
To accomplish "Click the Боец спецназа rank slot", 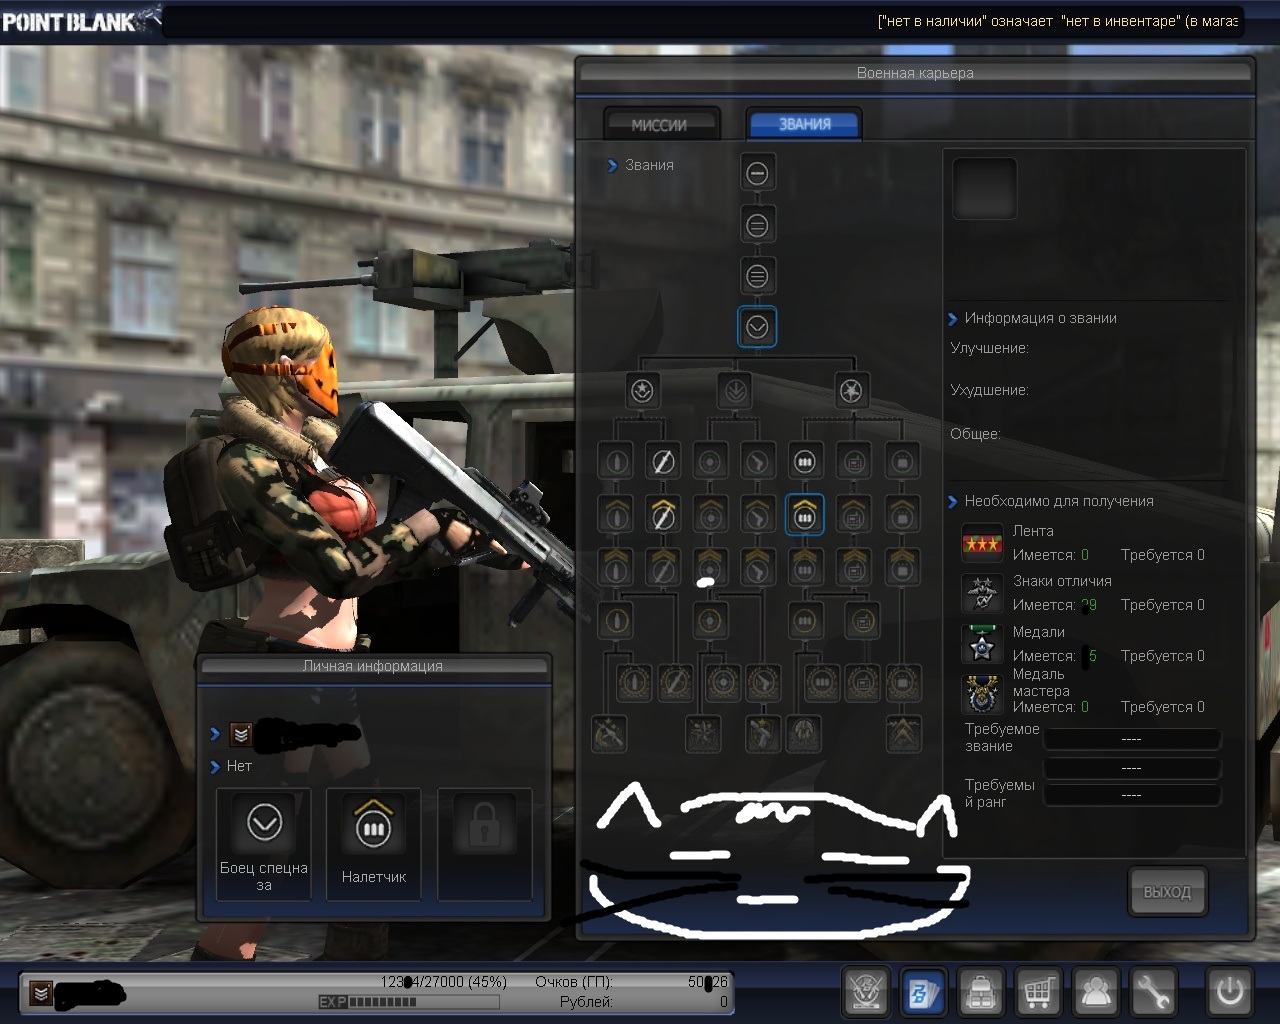I will [x=264, y=843].
